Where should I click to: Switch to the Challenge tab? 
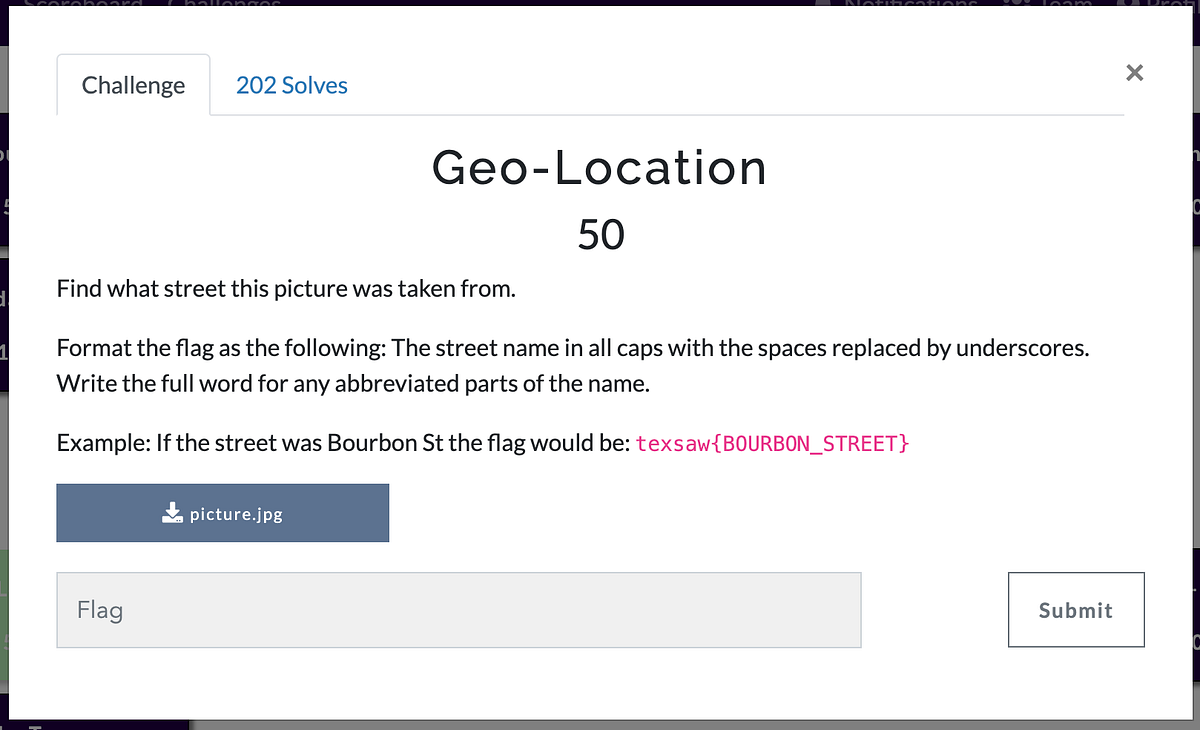pyautogui.click(x=133, y=85)
